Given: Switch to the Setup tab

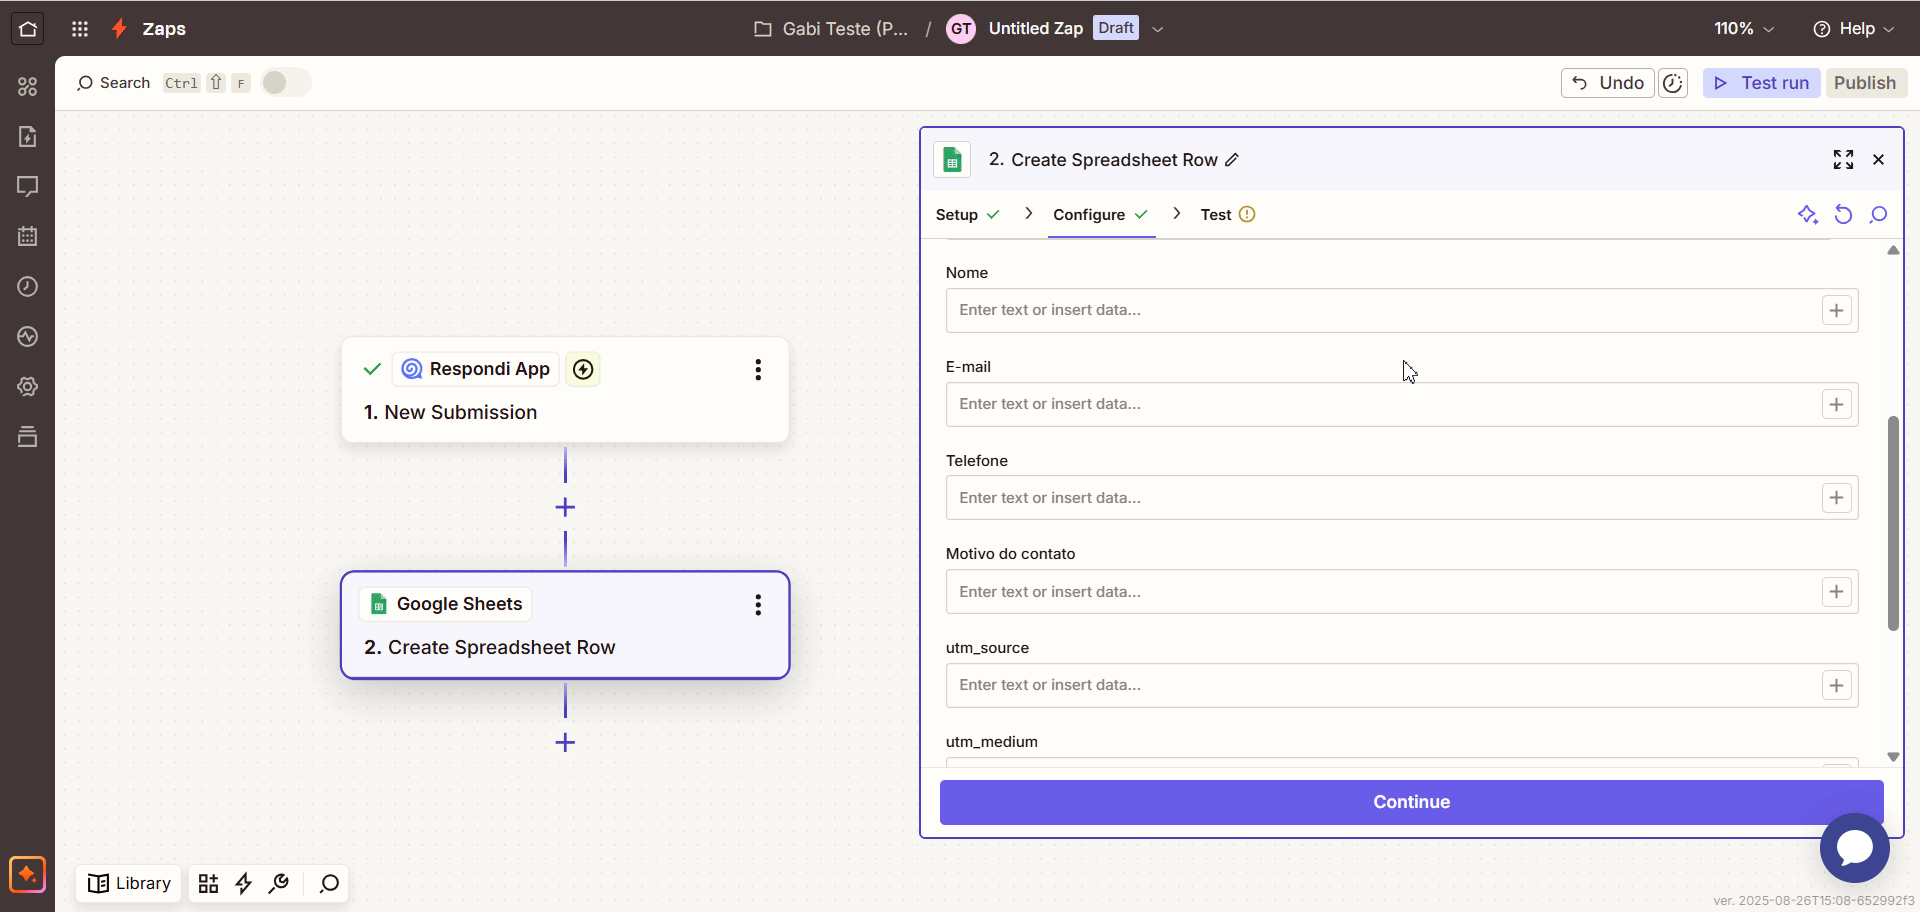Looking at the screenshot, I should click(x=967, y=215).
